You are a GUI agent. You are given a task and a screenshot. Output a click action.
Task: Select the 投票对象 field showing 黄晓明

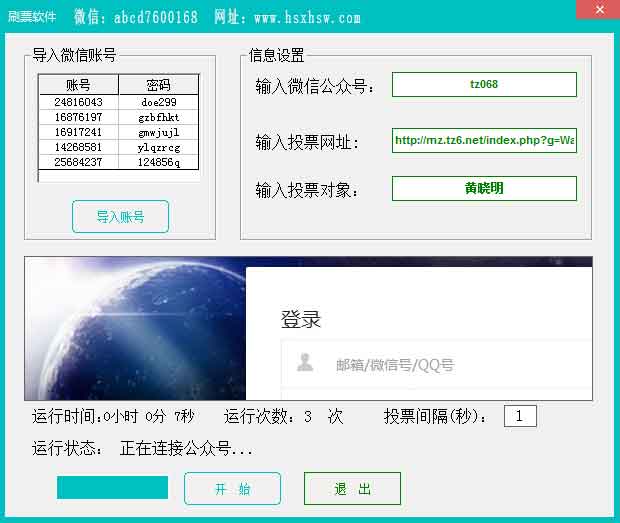[484, 188]
